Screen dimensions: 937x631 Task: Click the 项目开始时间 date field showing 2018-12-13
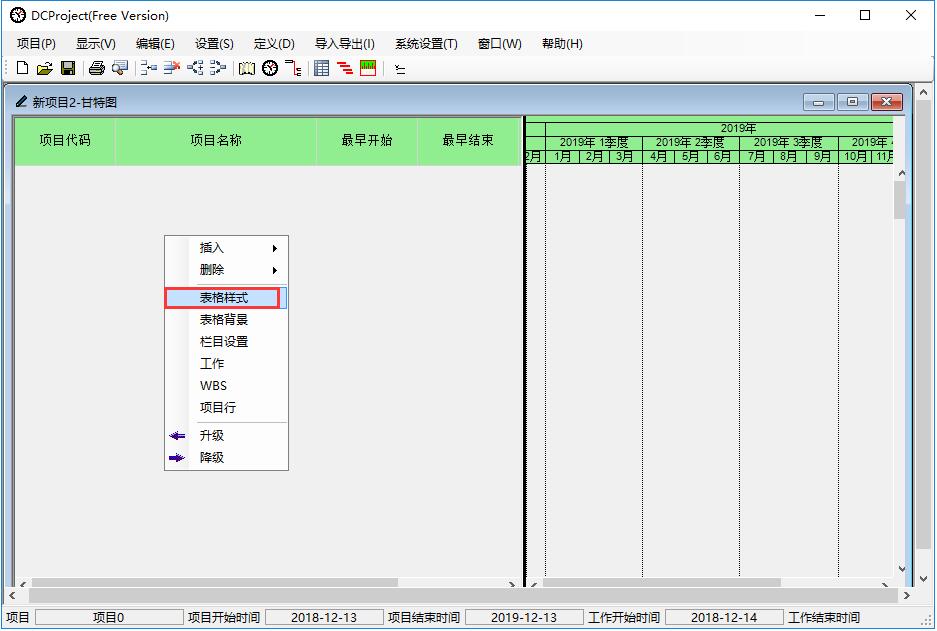coord(324,616)
